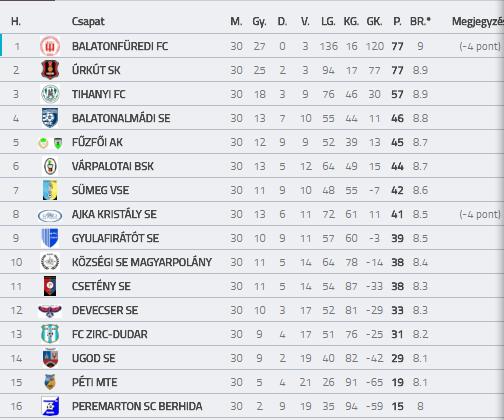Click the LG. goals scored header
This screenshot has width=504, height=420.
coord(328,21)
